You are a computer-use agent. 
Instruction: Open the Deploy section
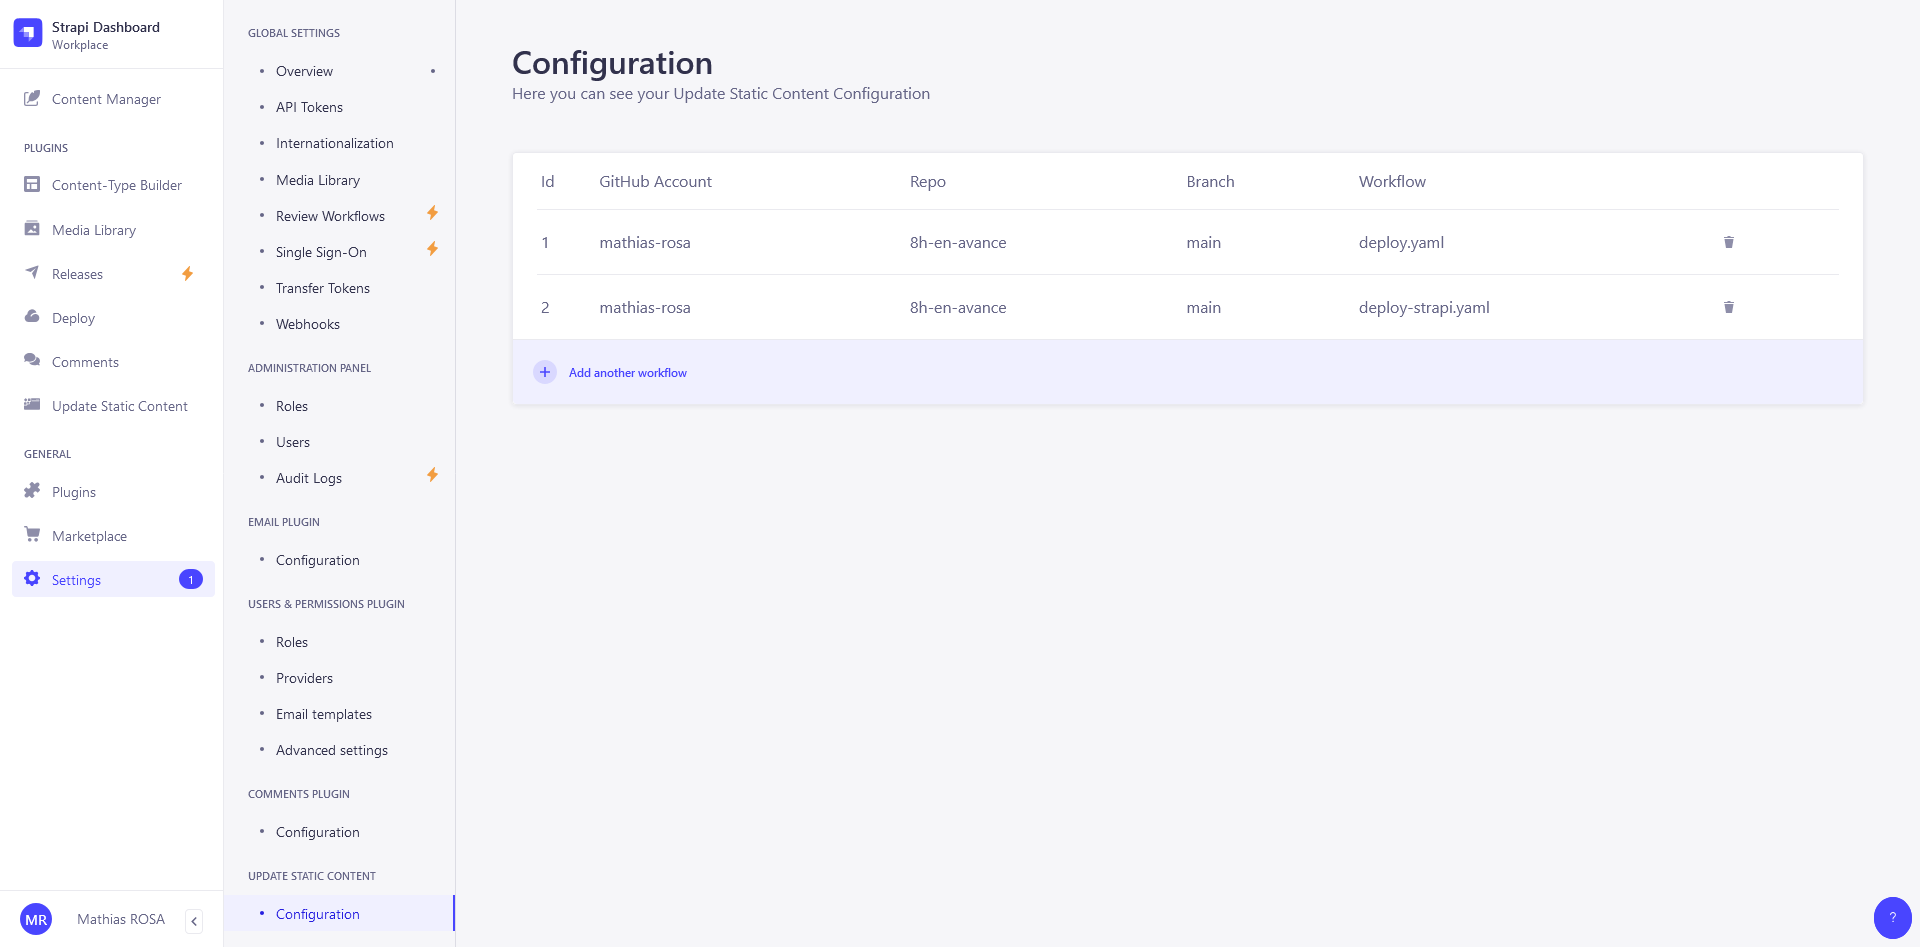point(73,318)
